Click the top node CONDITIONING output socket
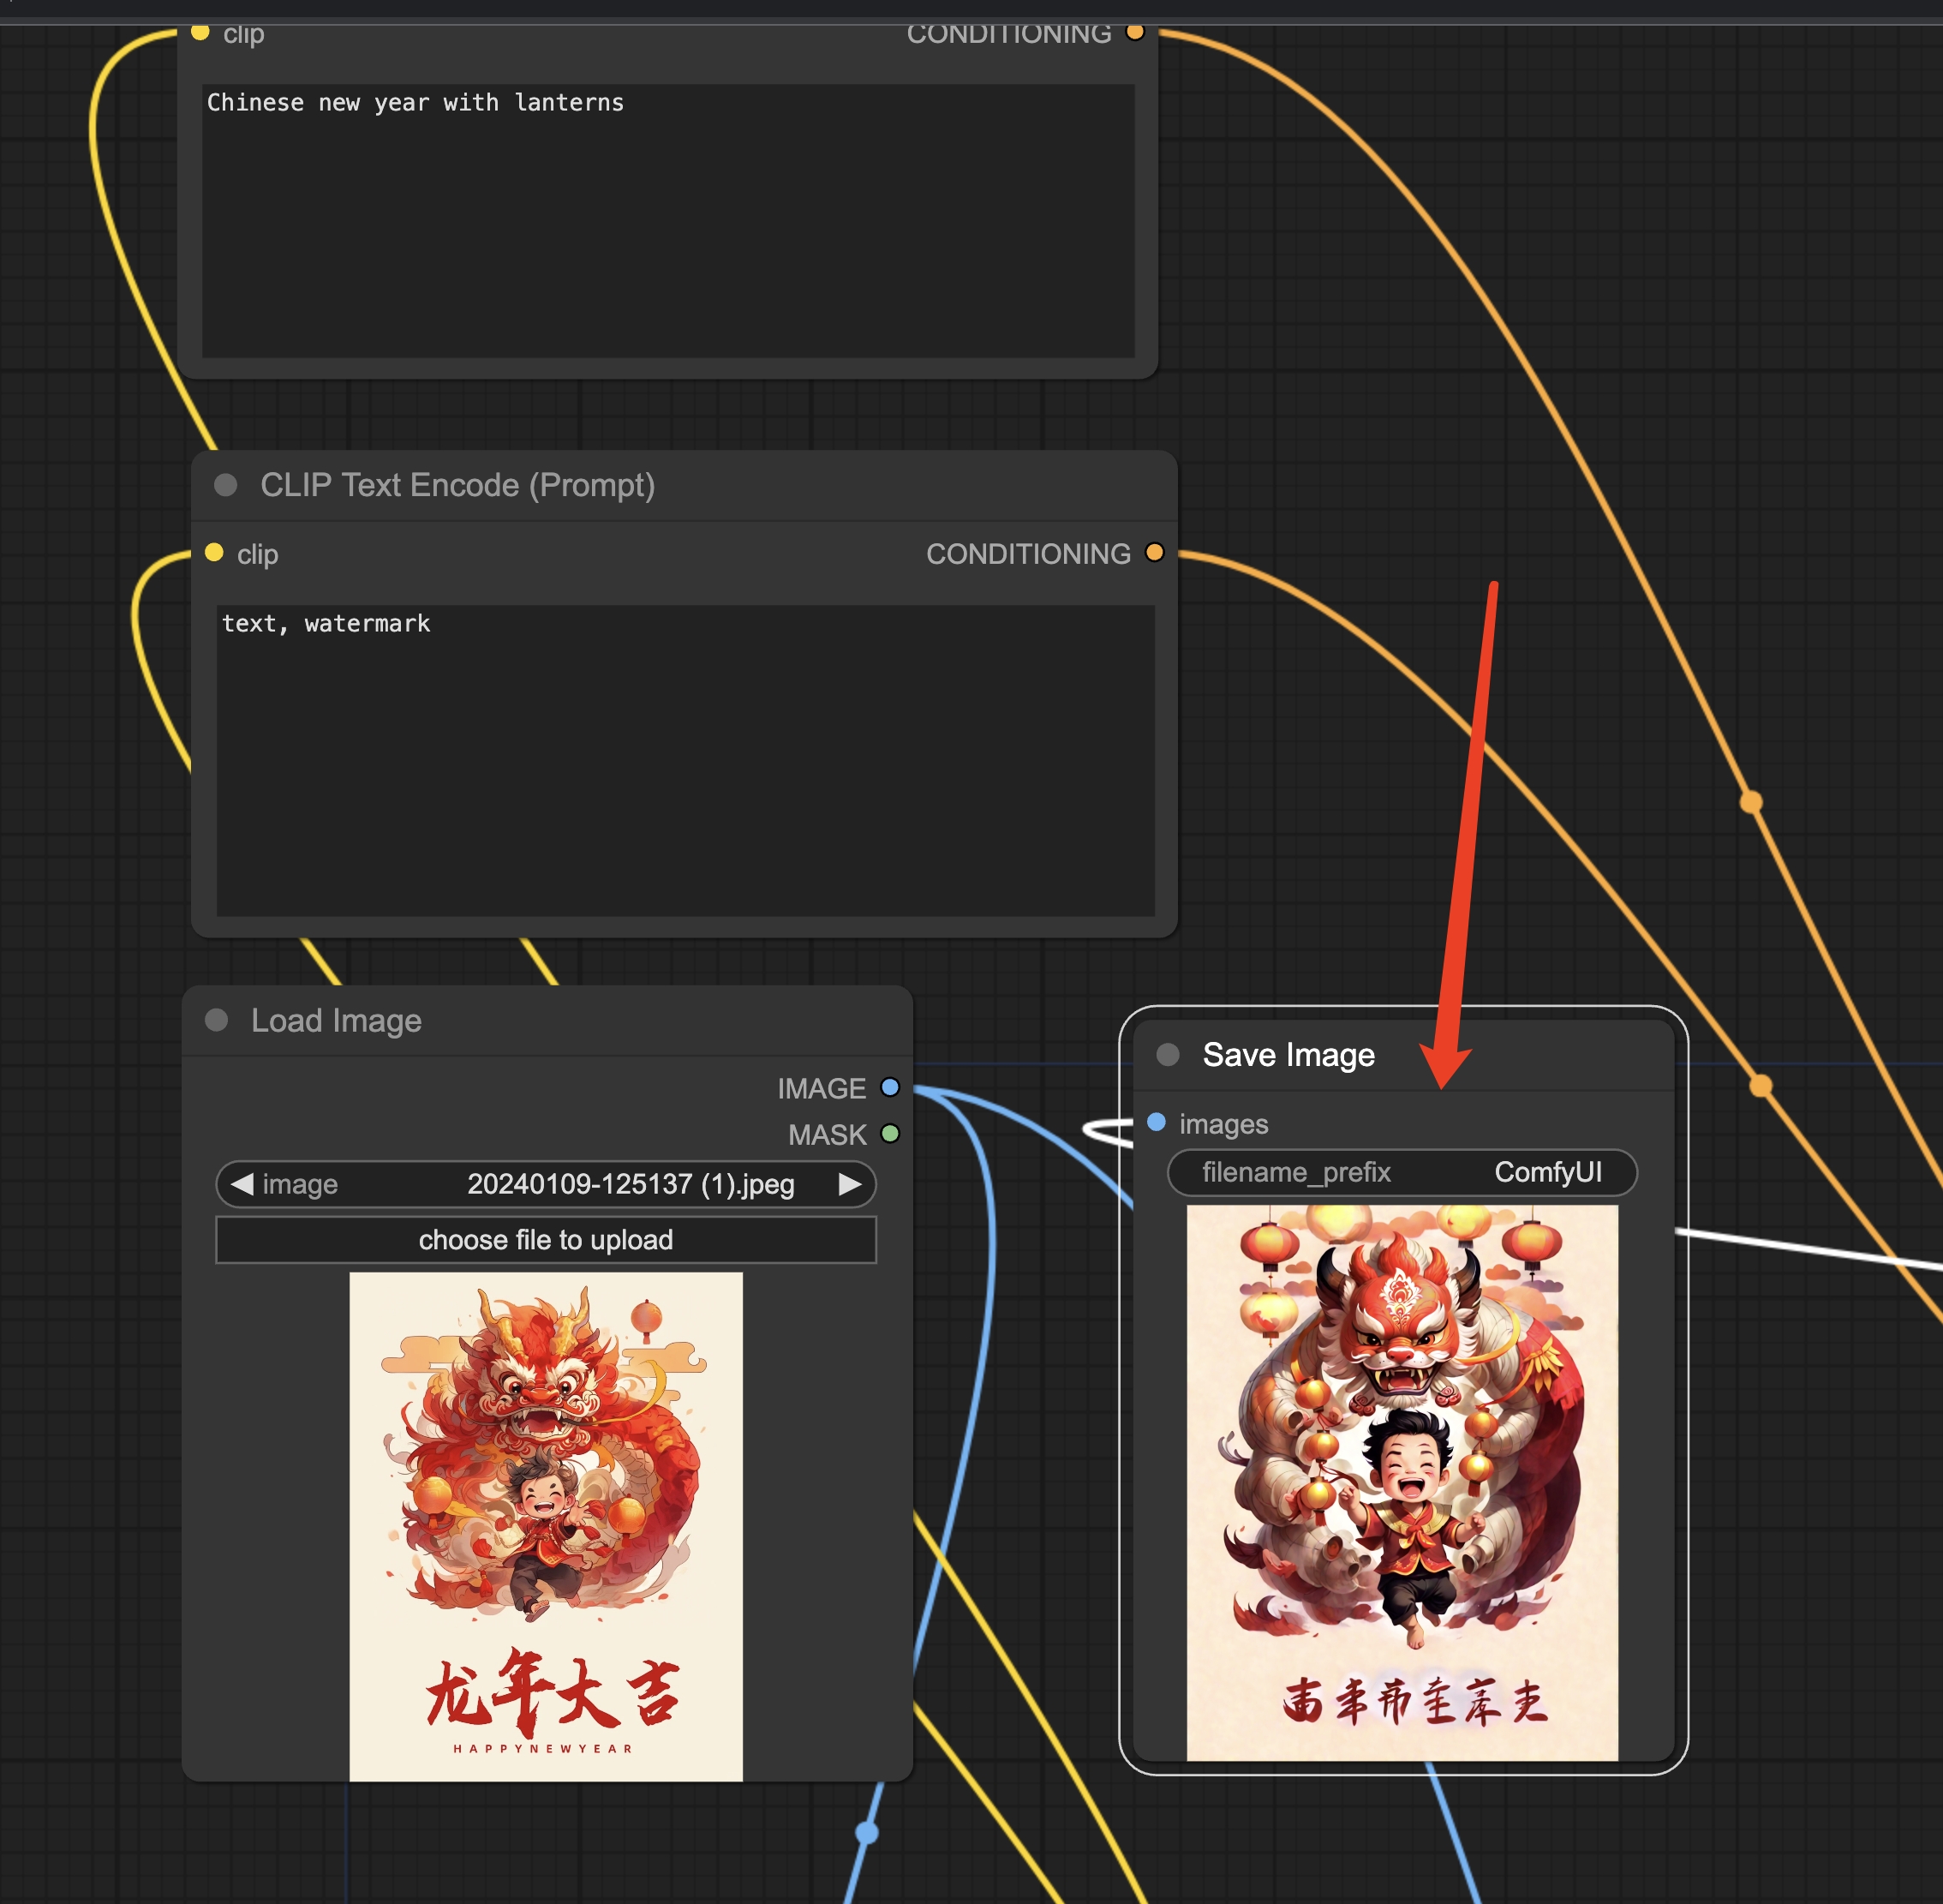Screen dimensions: 1943x1904 [1135, 32]
